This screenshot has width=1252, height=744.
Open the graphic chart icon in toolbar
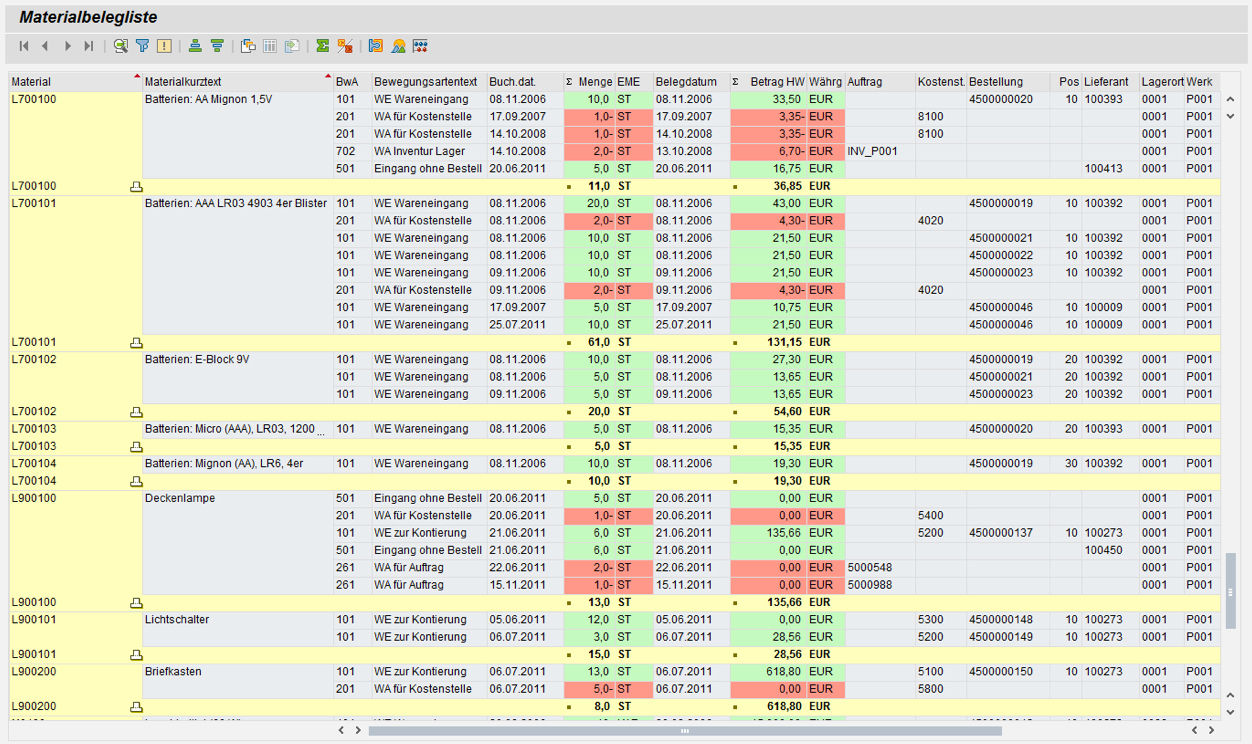click(x=398, y=46)
